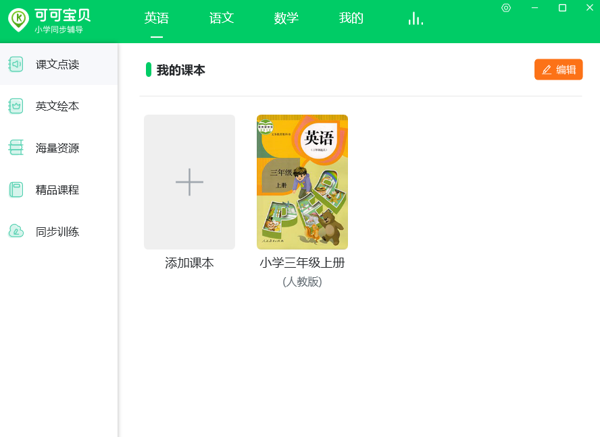Click the 添加课本 label
600x437 pixels.
[189, 263]
